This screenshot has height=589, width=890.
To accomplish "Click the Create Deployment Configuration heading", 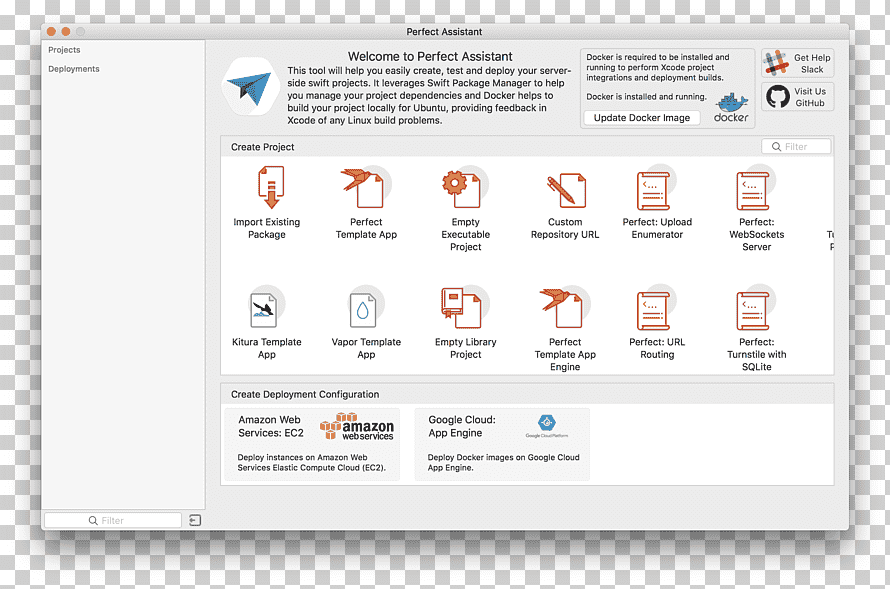I will pos(305,394).
